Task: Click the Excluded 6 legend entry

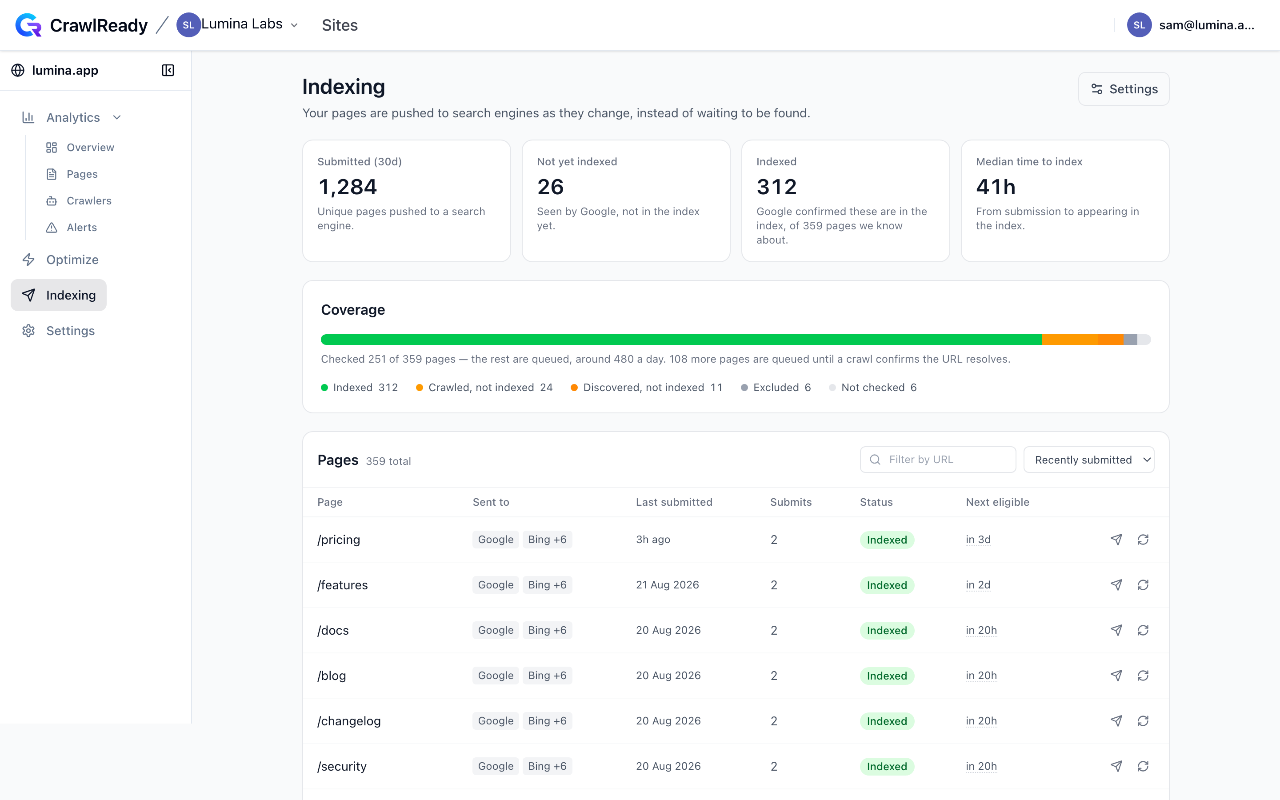Action: pyautogui.click(x=776, y=387)
